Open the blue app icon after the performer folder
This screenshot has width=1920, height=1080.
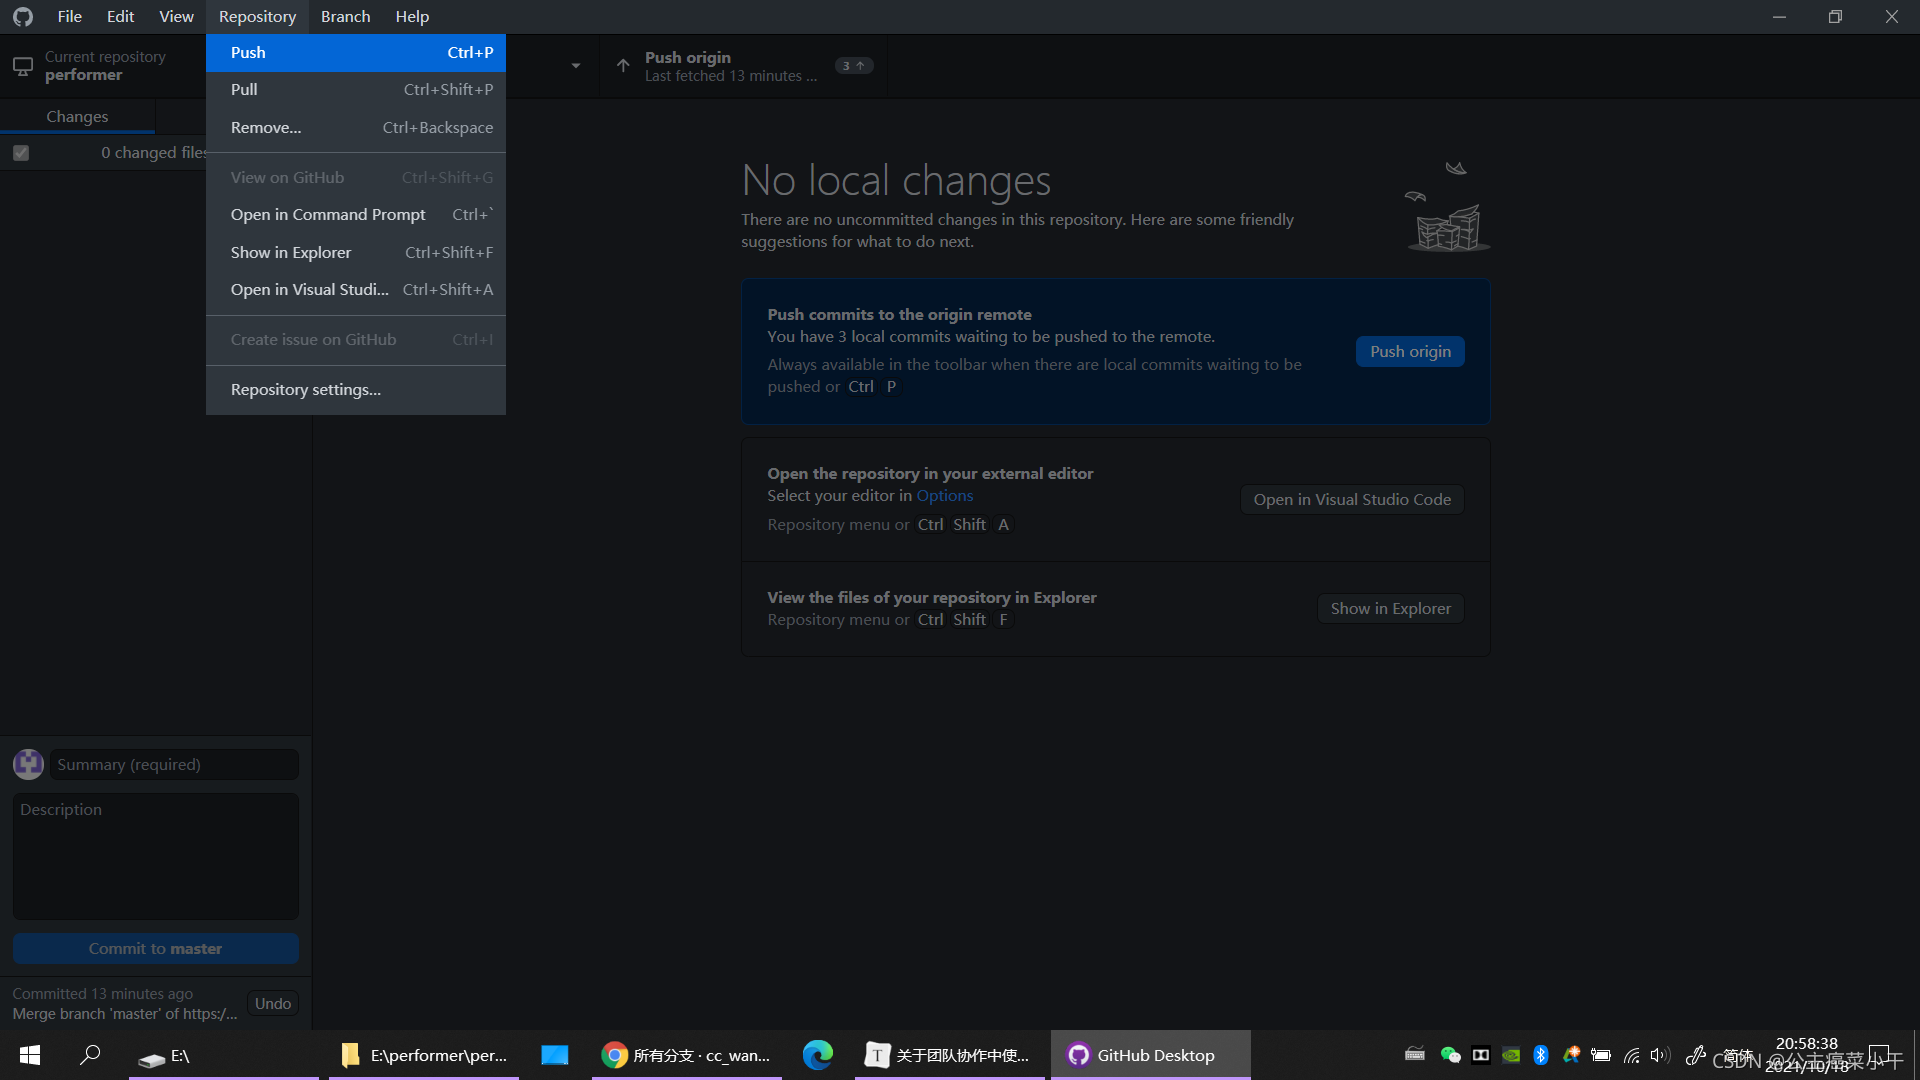point(555,1055)
